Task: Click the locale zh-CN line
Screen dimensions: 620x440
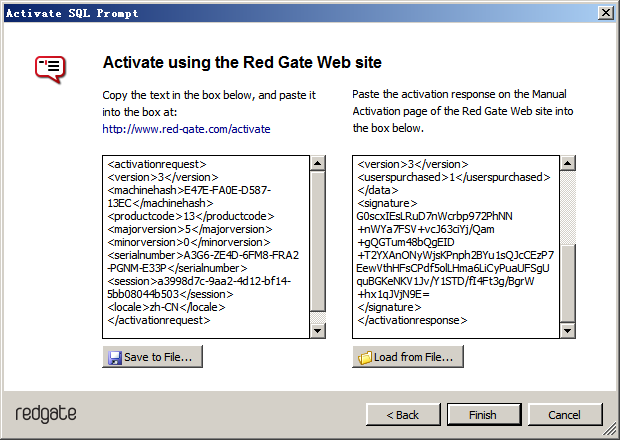Action: pyautogui.click(x=166, y=307)
